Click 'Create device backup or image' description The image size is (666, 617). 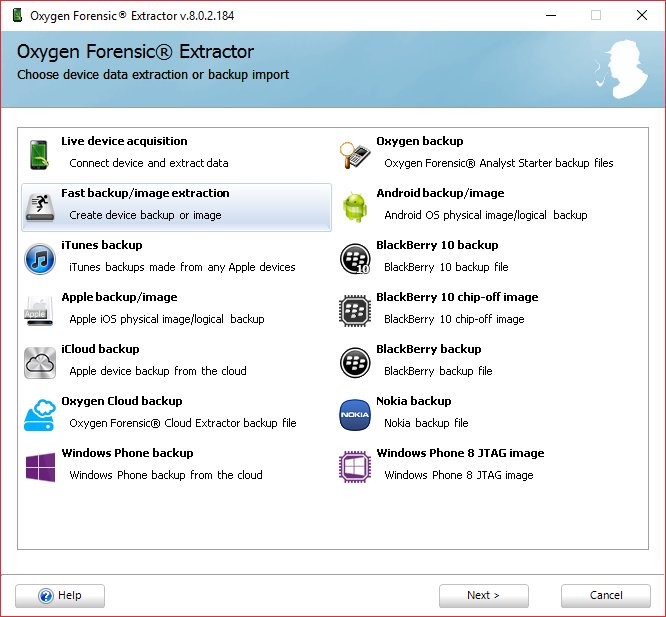click(145, 215)
